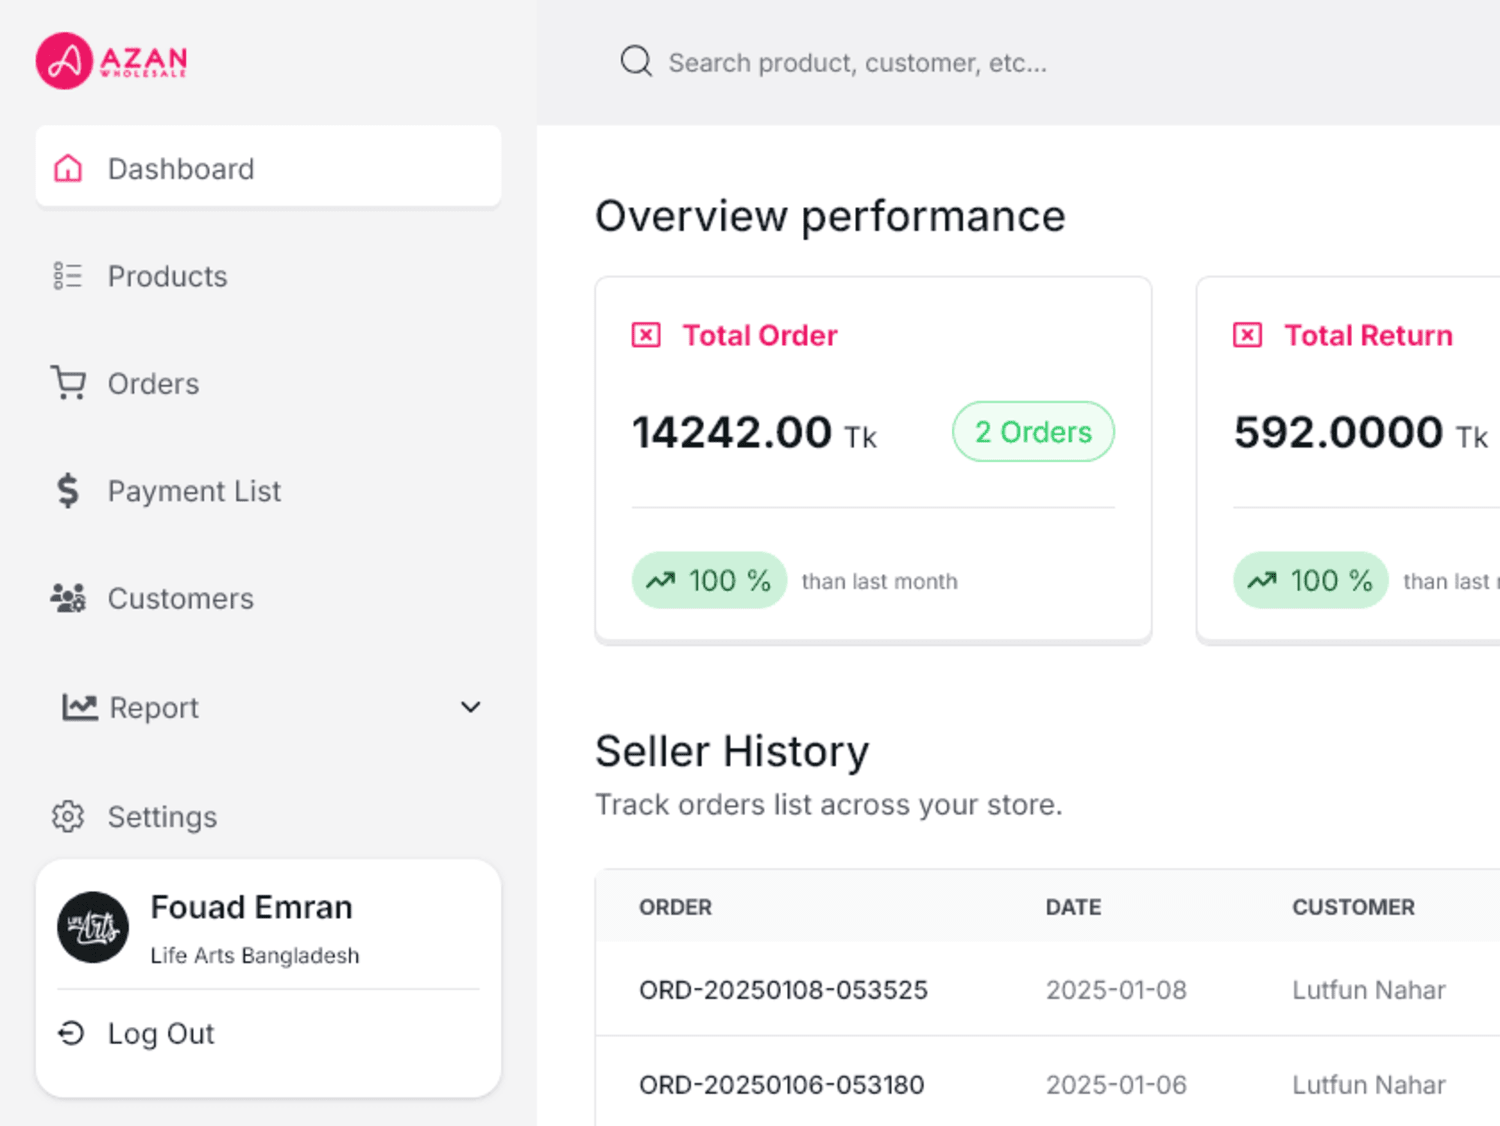Click the date 2025-01-08

(1116, 990)
